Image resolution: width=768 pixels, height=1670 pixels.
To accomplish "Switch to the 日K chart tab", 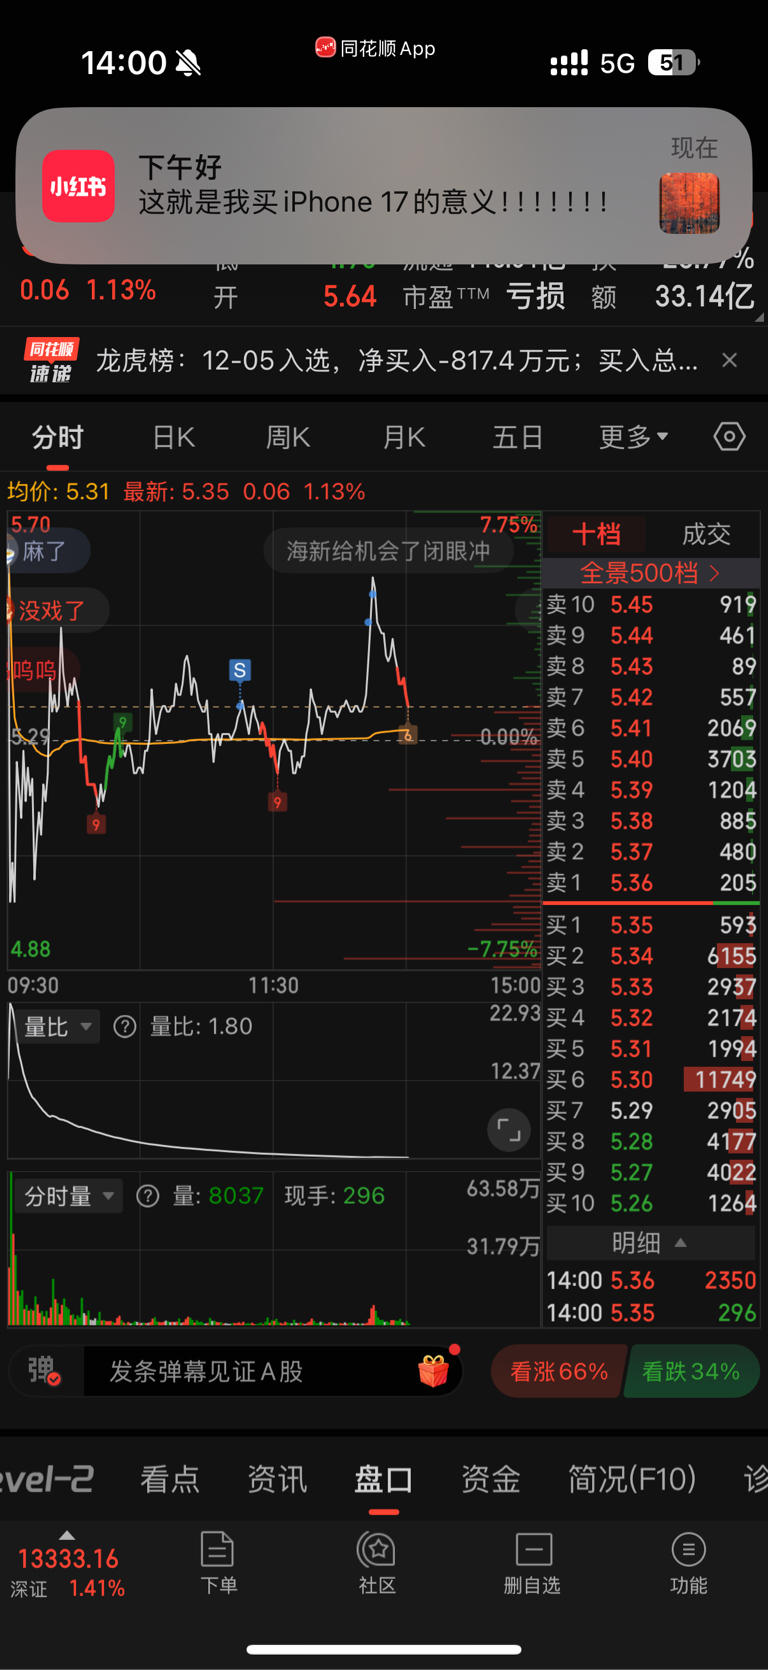I will [173, 438].
